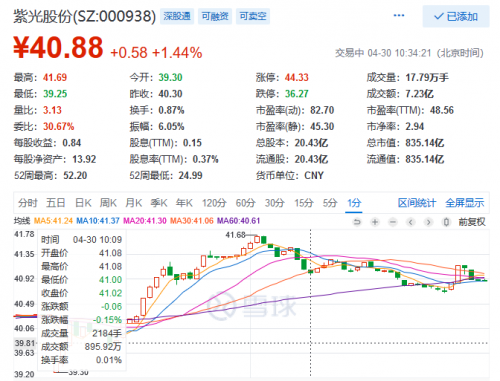
Task: Click the 已添加 watchlist button
Action: click(456, 16)
